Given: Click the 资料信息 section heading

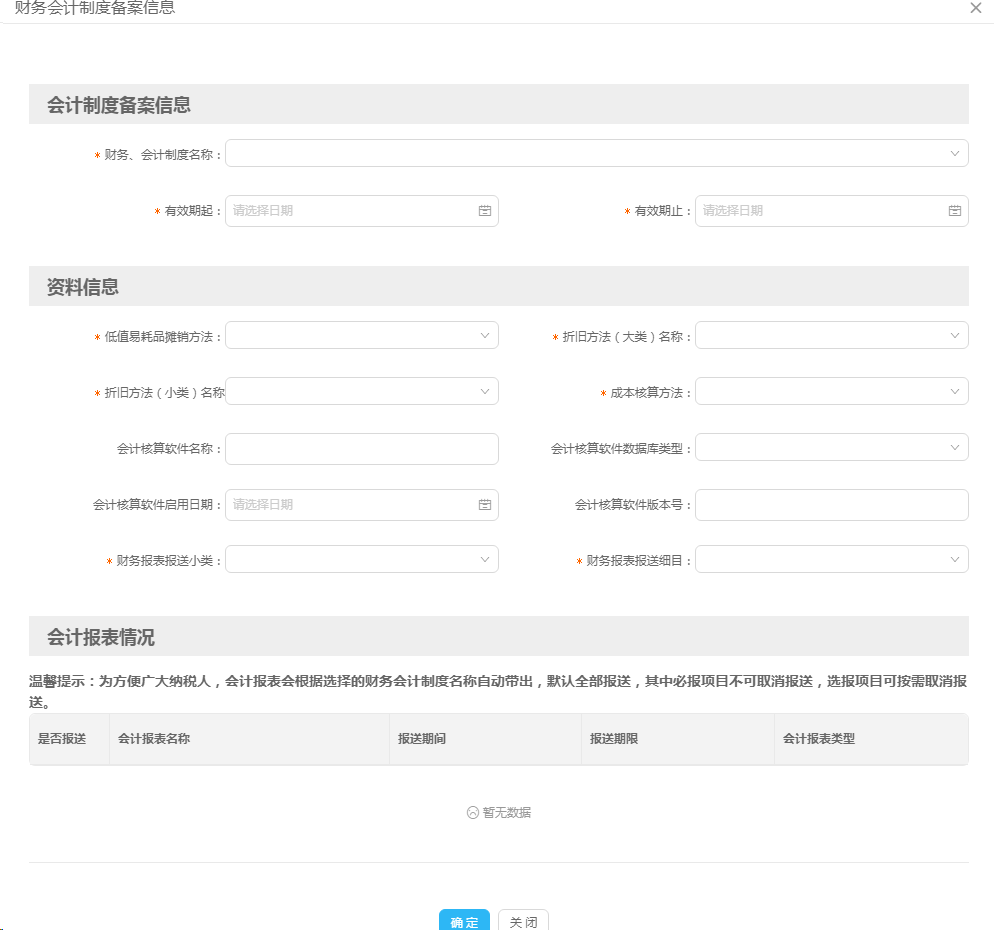Looking at the screenshot, I should click(x=82, y=287).
